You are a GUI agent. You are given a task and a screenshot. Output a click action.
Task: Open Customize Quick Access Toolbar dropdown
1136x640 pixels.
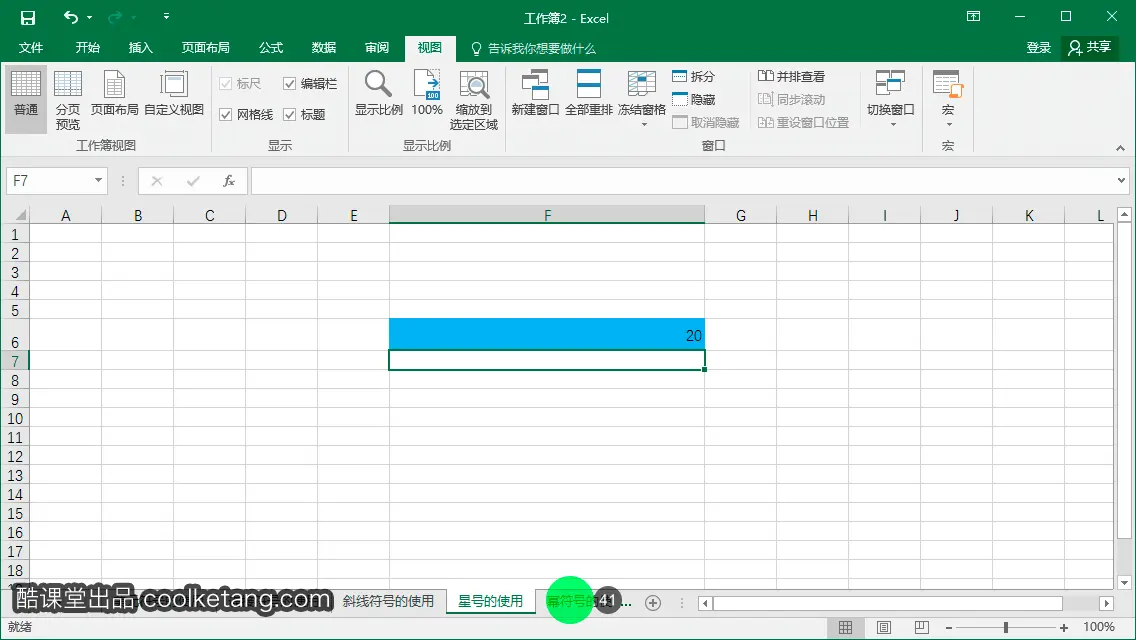(x=166, y=16)
